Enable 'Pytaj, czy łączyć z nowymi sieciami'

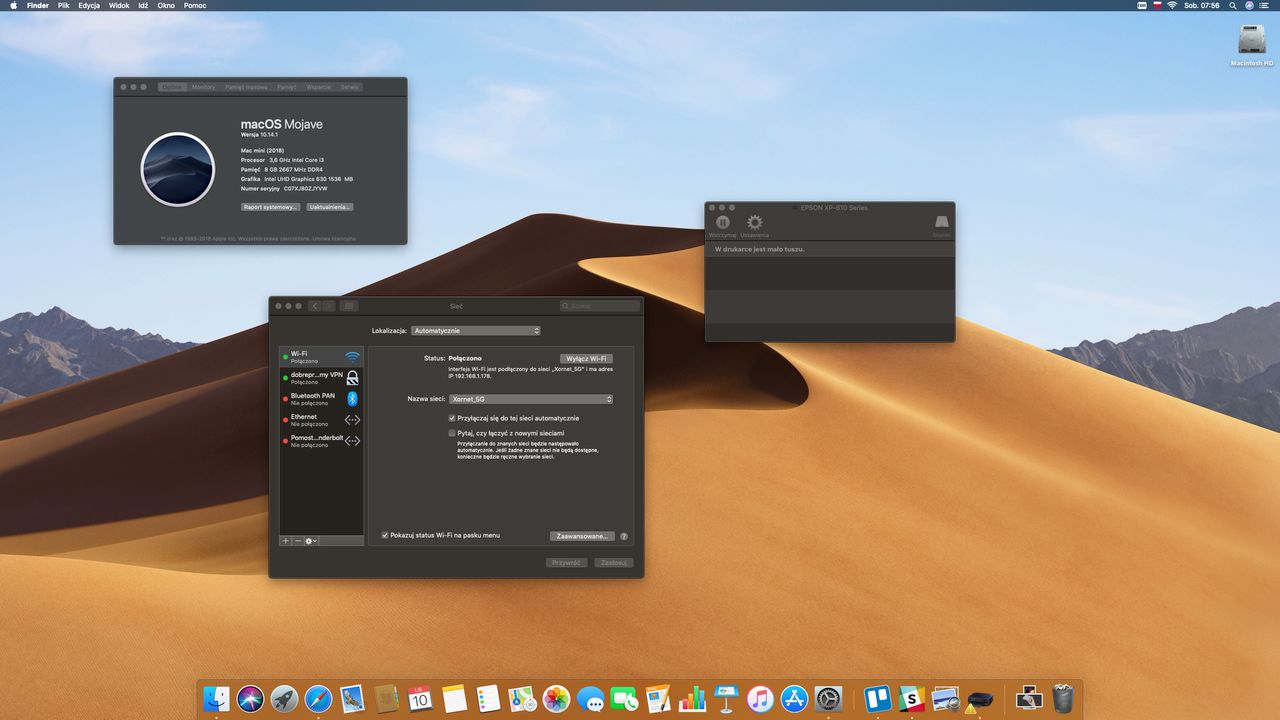[x=452, y=433]
